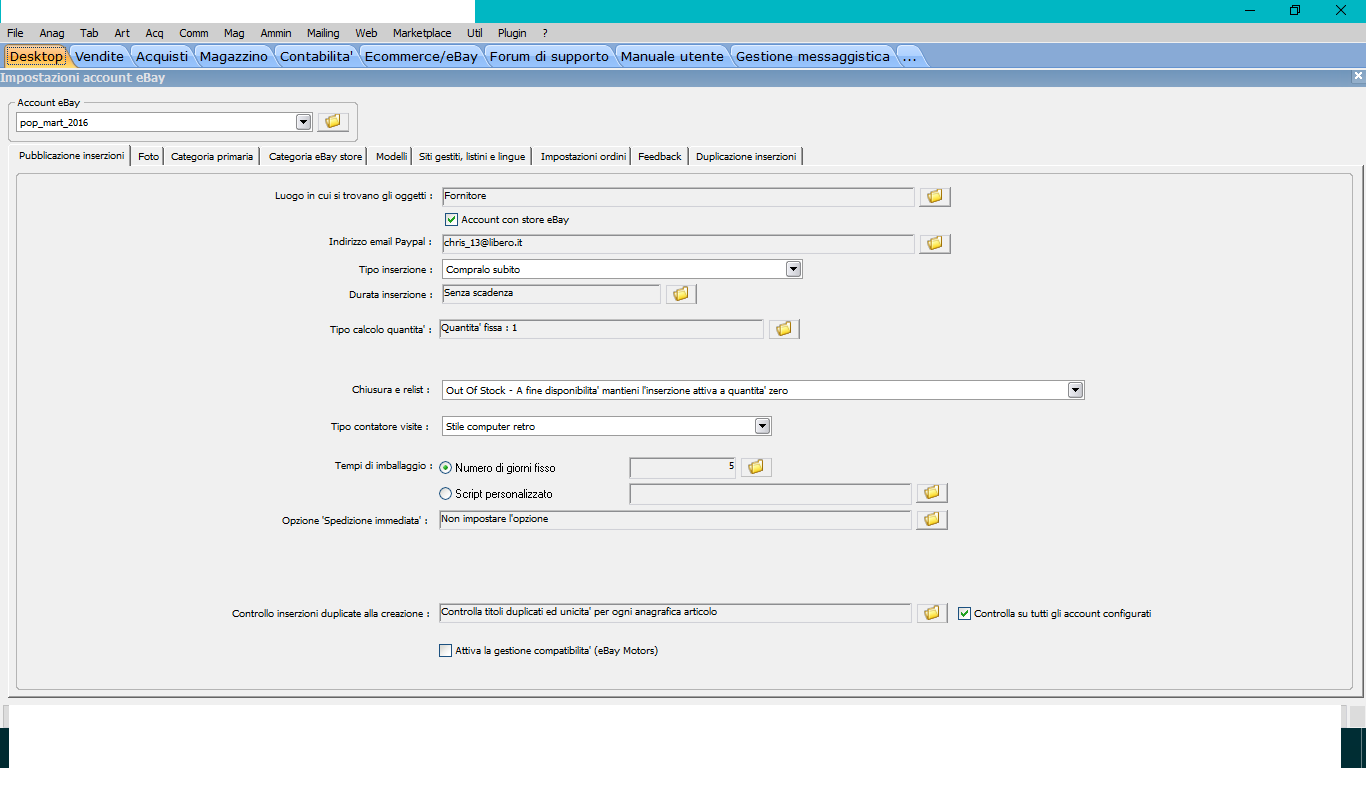Open the '?' help menu
Viewport: 1366px width, 800px height.
point(545,33)
